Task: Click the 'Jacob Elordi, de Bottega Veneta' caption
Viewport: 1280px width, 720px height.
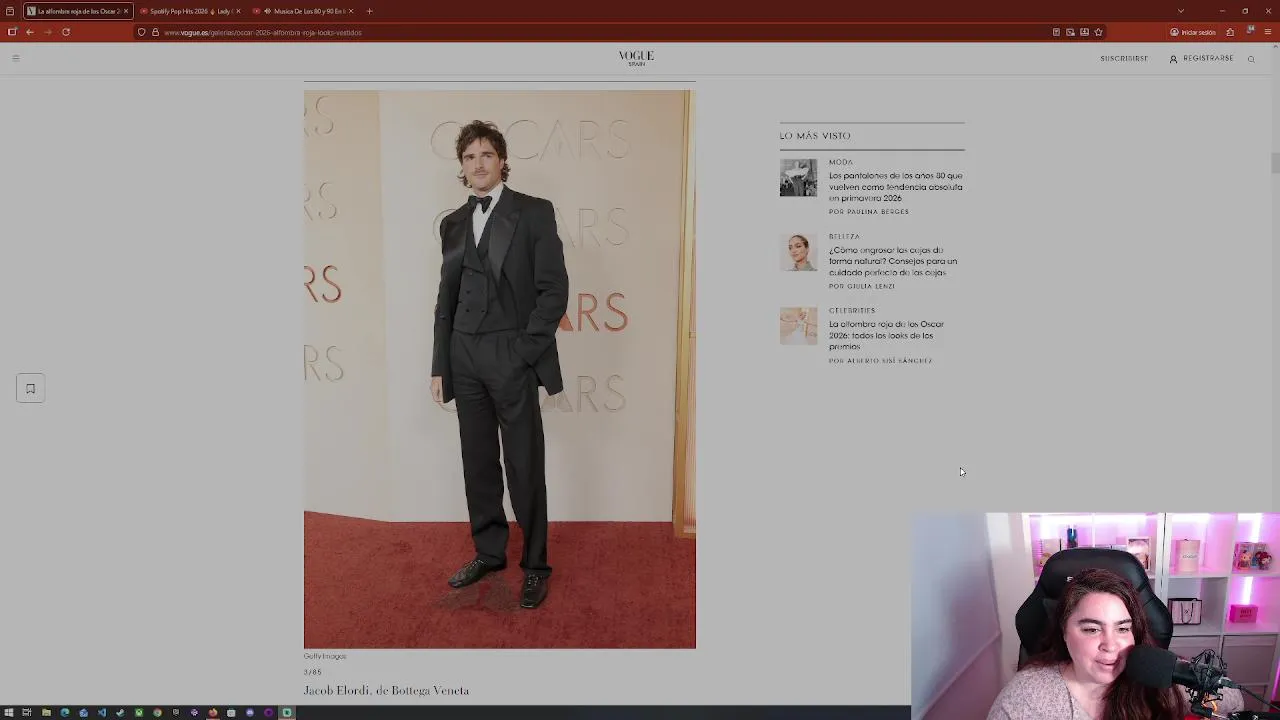Action: coord(386,691)
